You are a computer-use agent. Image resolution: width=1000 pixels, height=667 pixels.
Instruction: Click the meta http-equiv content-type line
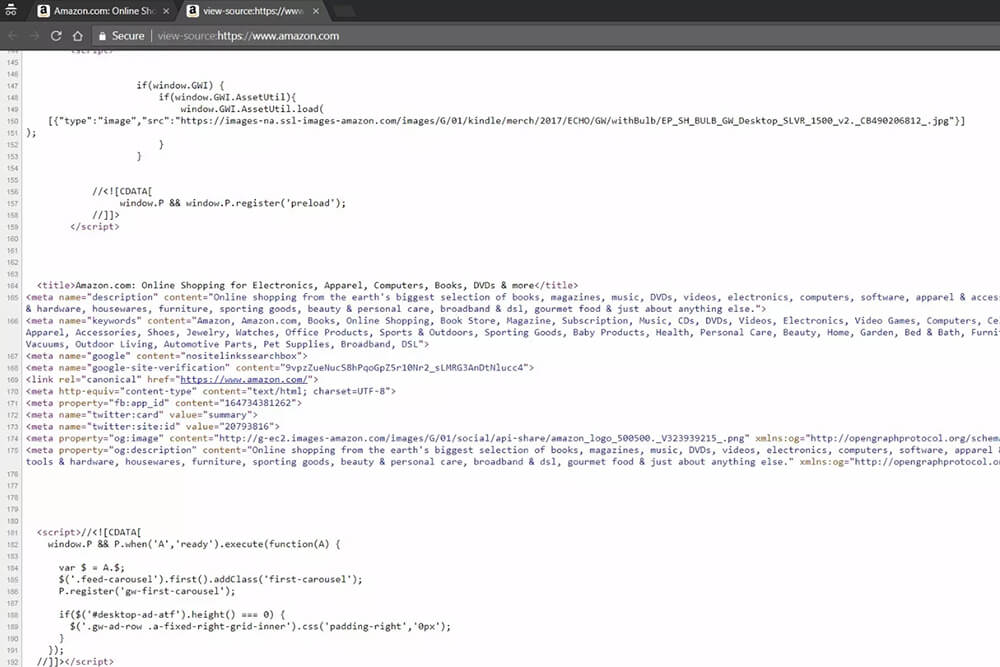point(211,392)
